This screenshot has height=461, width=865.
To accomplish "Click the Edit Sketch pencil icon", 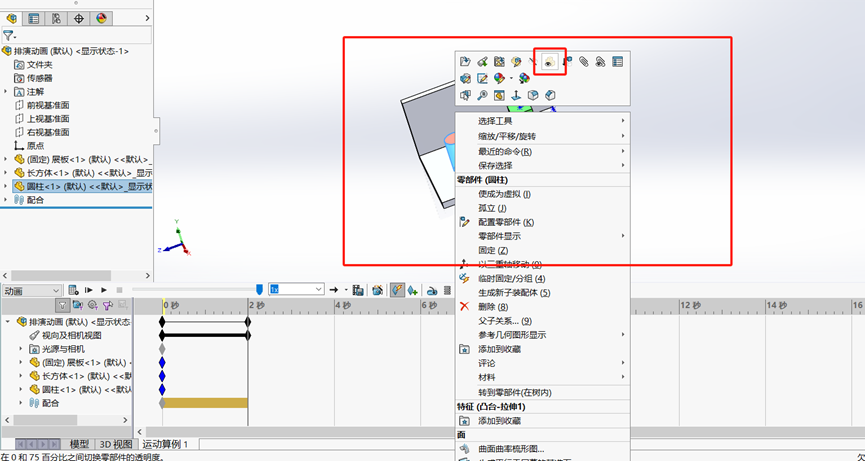I will pyautogui.click(x=482, y=78).
